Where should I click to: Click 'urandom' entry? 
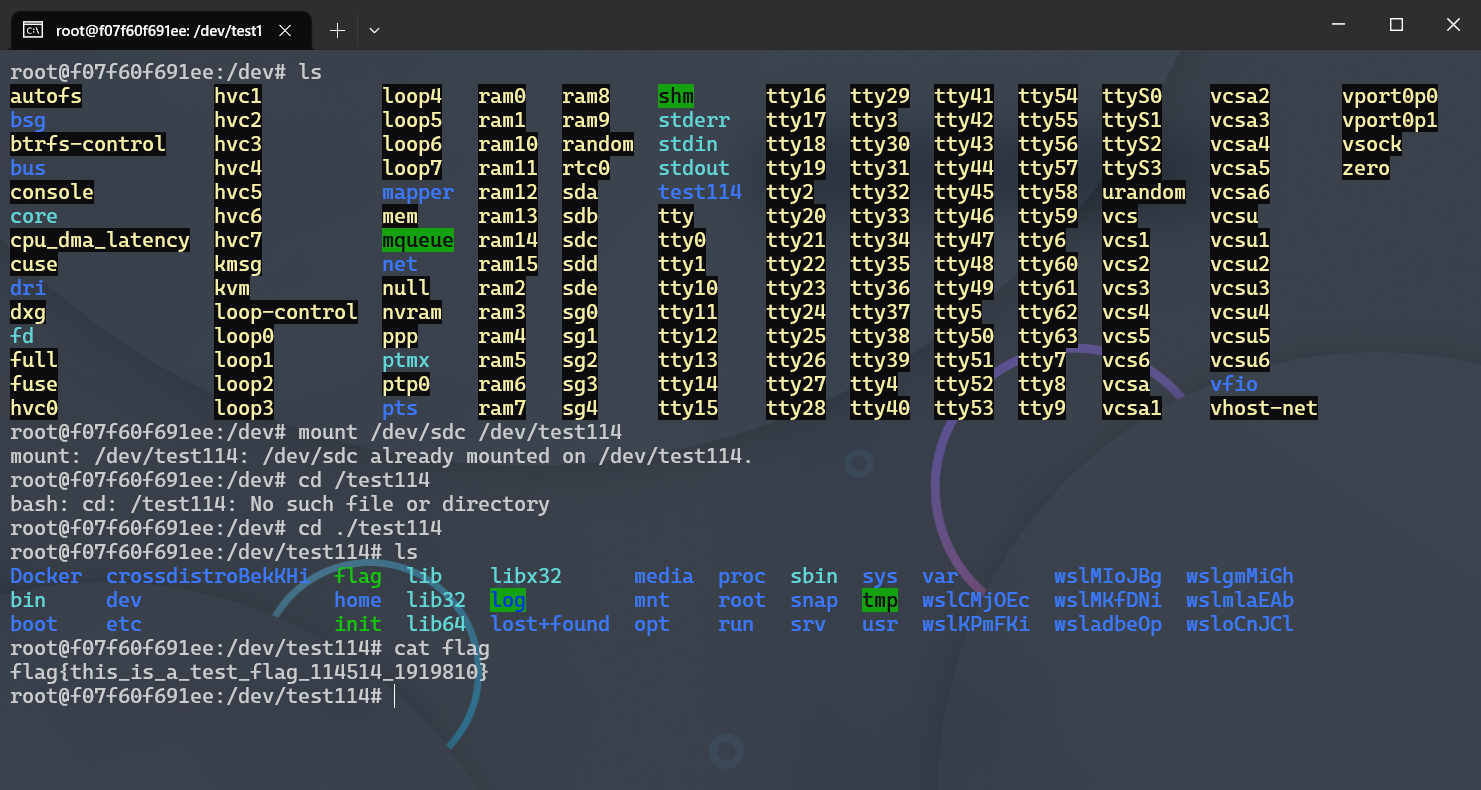pyautogui.click(x=1144, y=192)
